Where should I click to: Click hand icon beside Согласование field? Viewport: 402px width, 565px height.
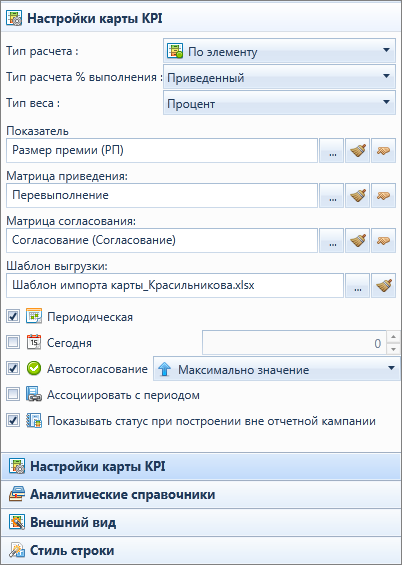point(383,240)
